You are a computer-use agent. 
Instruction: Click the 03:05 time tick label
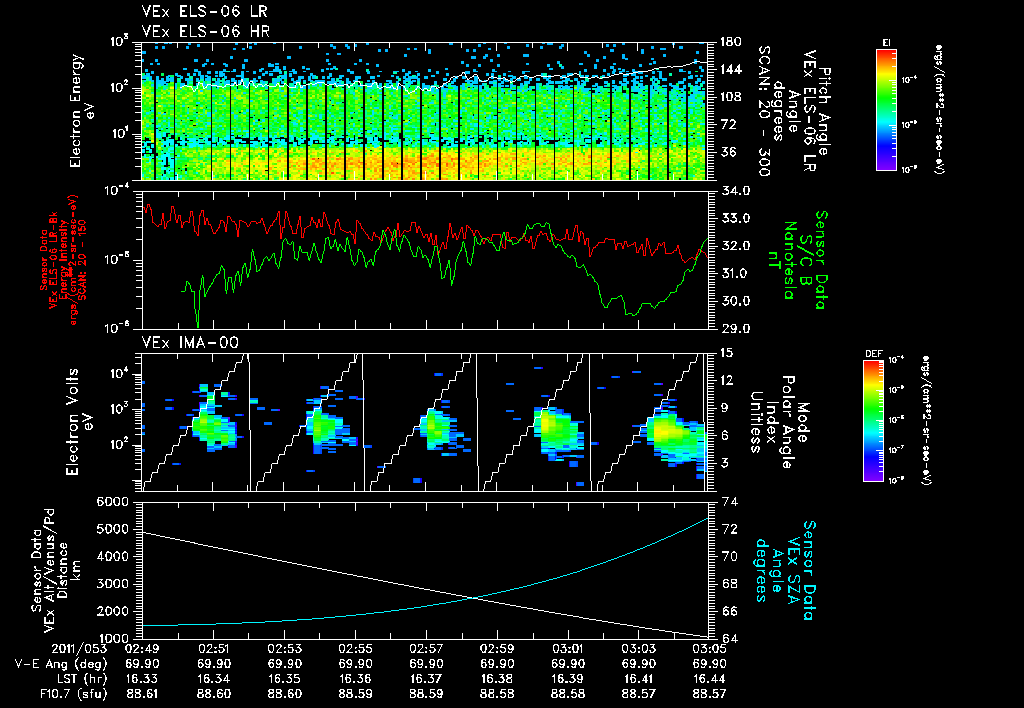coord(709,649)
